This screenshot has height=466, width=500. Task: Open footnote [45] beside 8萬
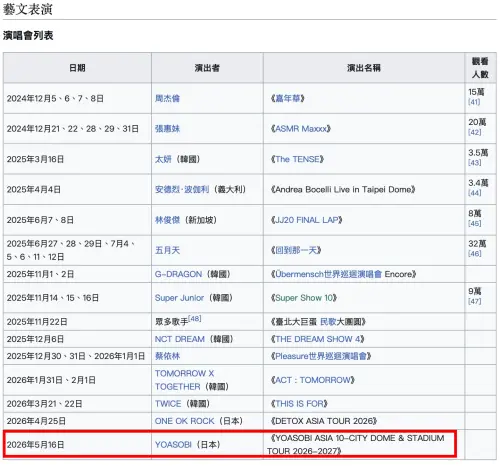pyautogui.click(x=475, y=223)
